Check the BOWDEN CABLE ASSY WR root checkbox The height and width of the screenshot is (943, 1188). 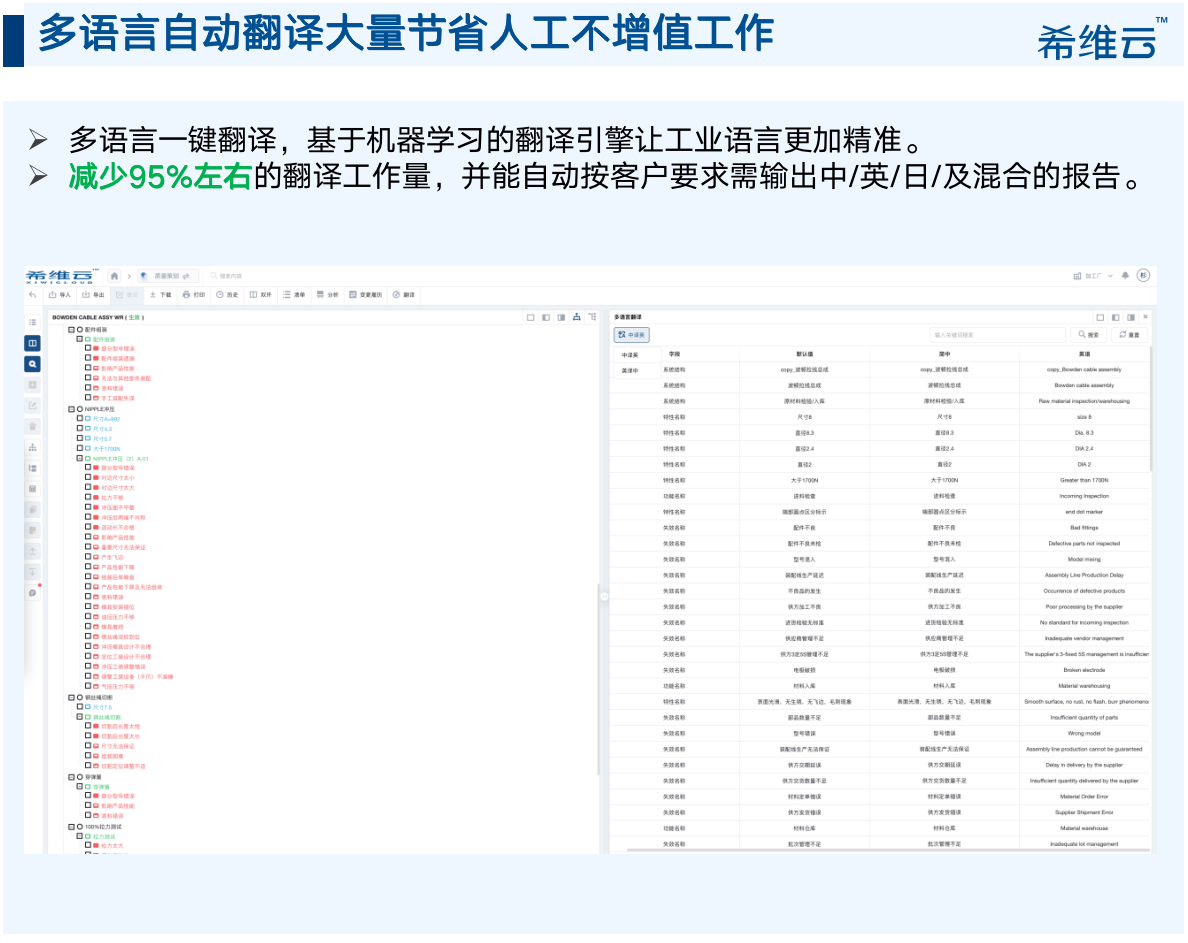[x=72, y=330]
